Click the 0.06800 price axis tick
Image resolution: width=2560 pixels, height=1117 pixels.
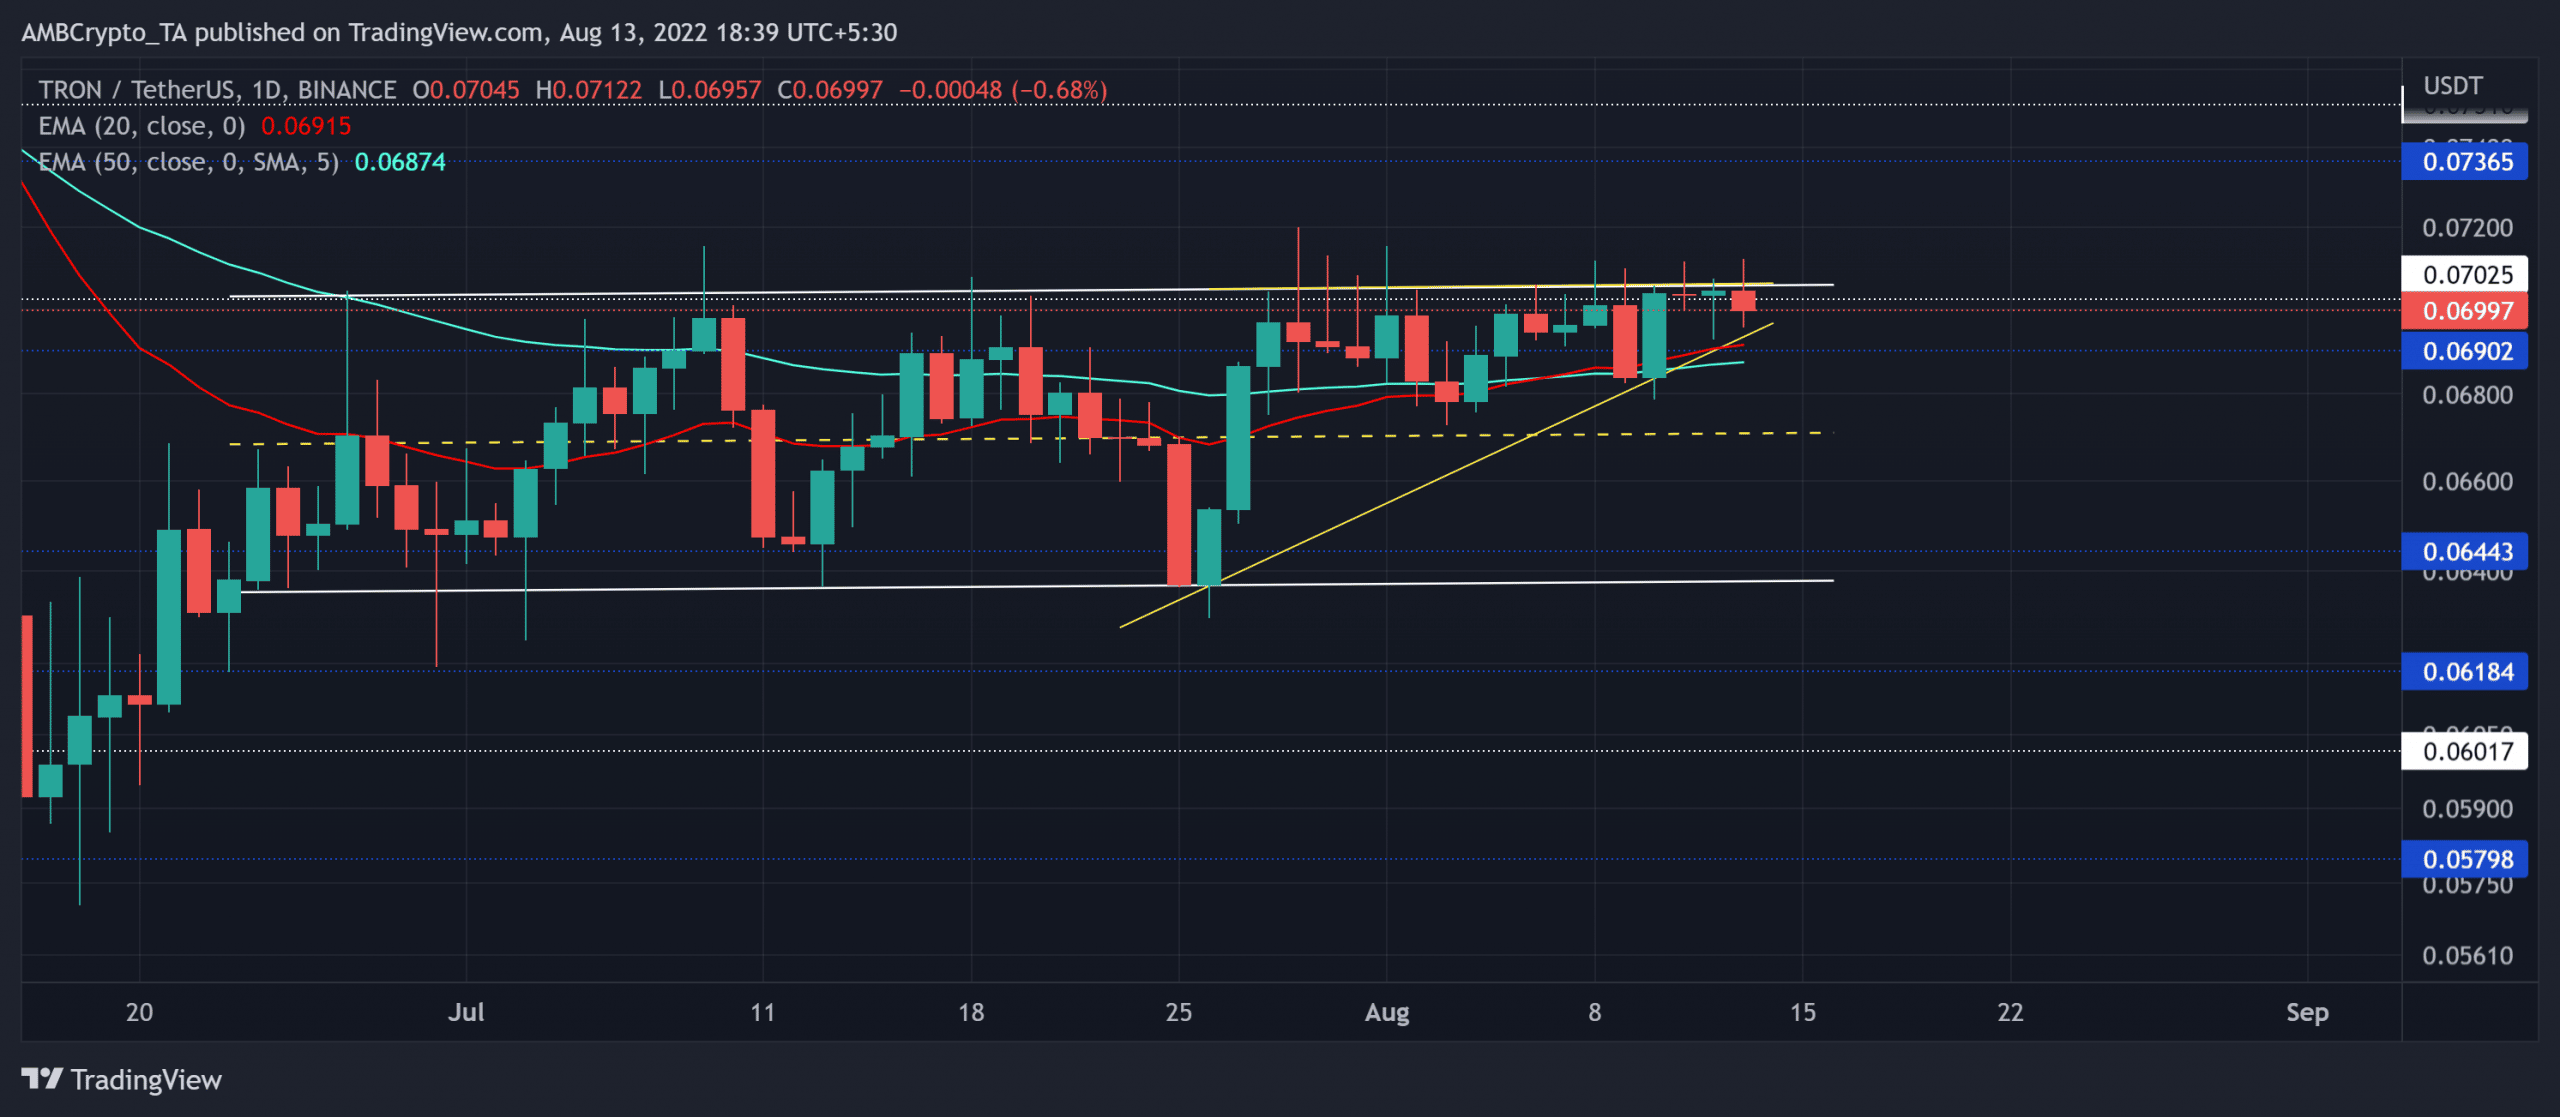pos(2467,395)
